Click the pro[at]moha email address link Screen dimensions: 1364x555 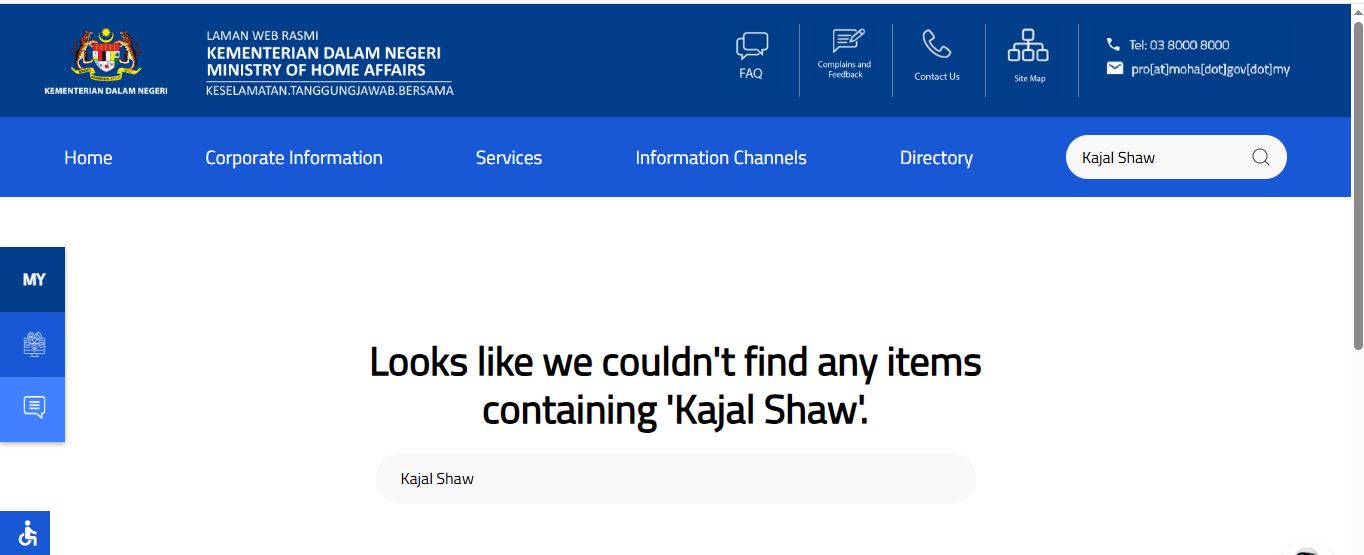pos(1210,70)
